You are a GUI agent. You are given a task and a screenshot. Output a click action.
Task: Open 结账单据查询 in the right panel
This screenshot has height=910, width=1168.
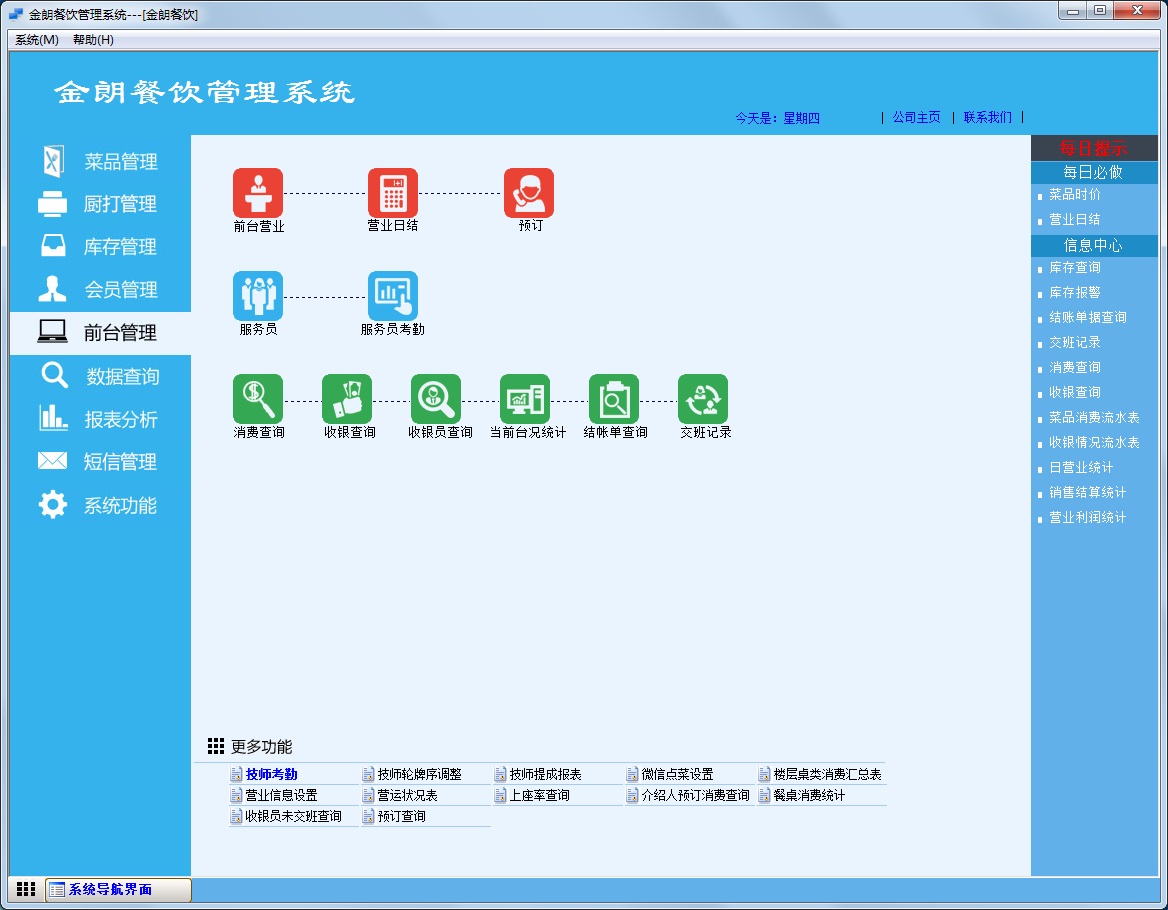tap(1088, 317)
